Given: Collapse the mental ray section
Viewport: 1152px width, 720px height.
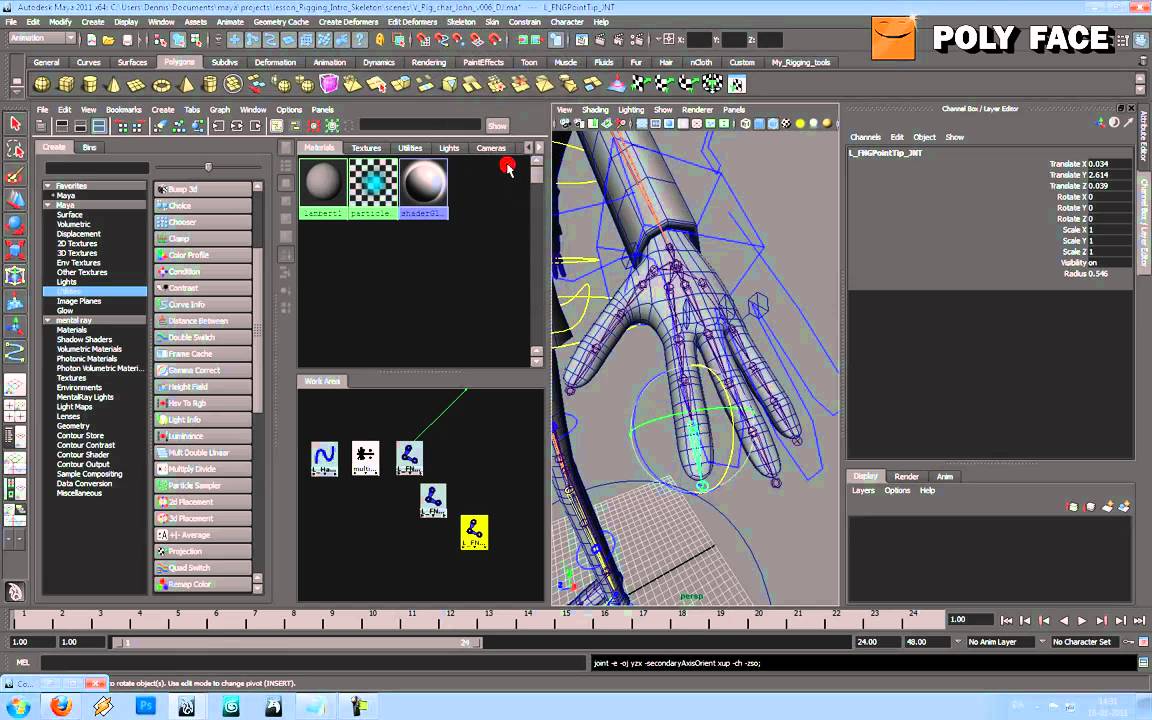Looking at the screenshot, I should [x=48, y=320].
